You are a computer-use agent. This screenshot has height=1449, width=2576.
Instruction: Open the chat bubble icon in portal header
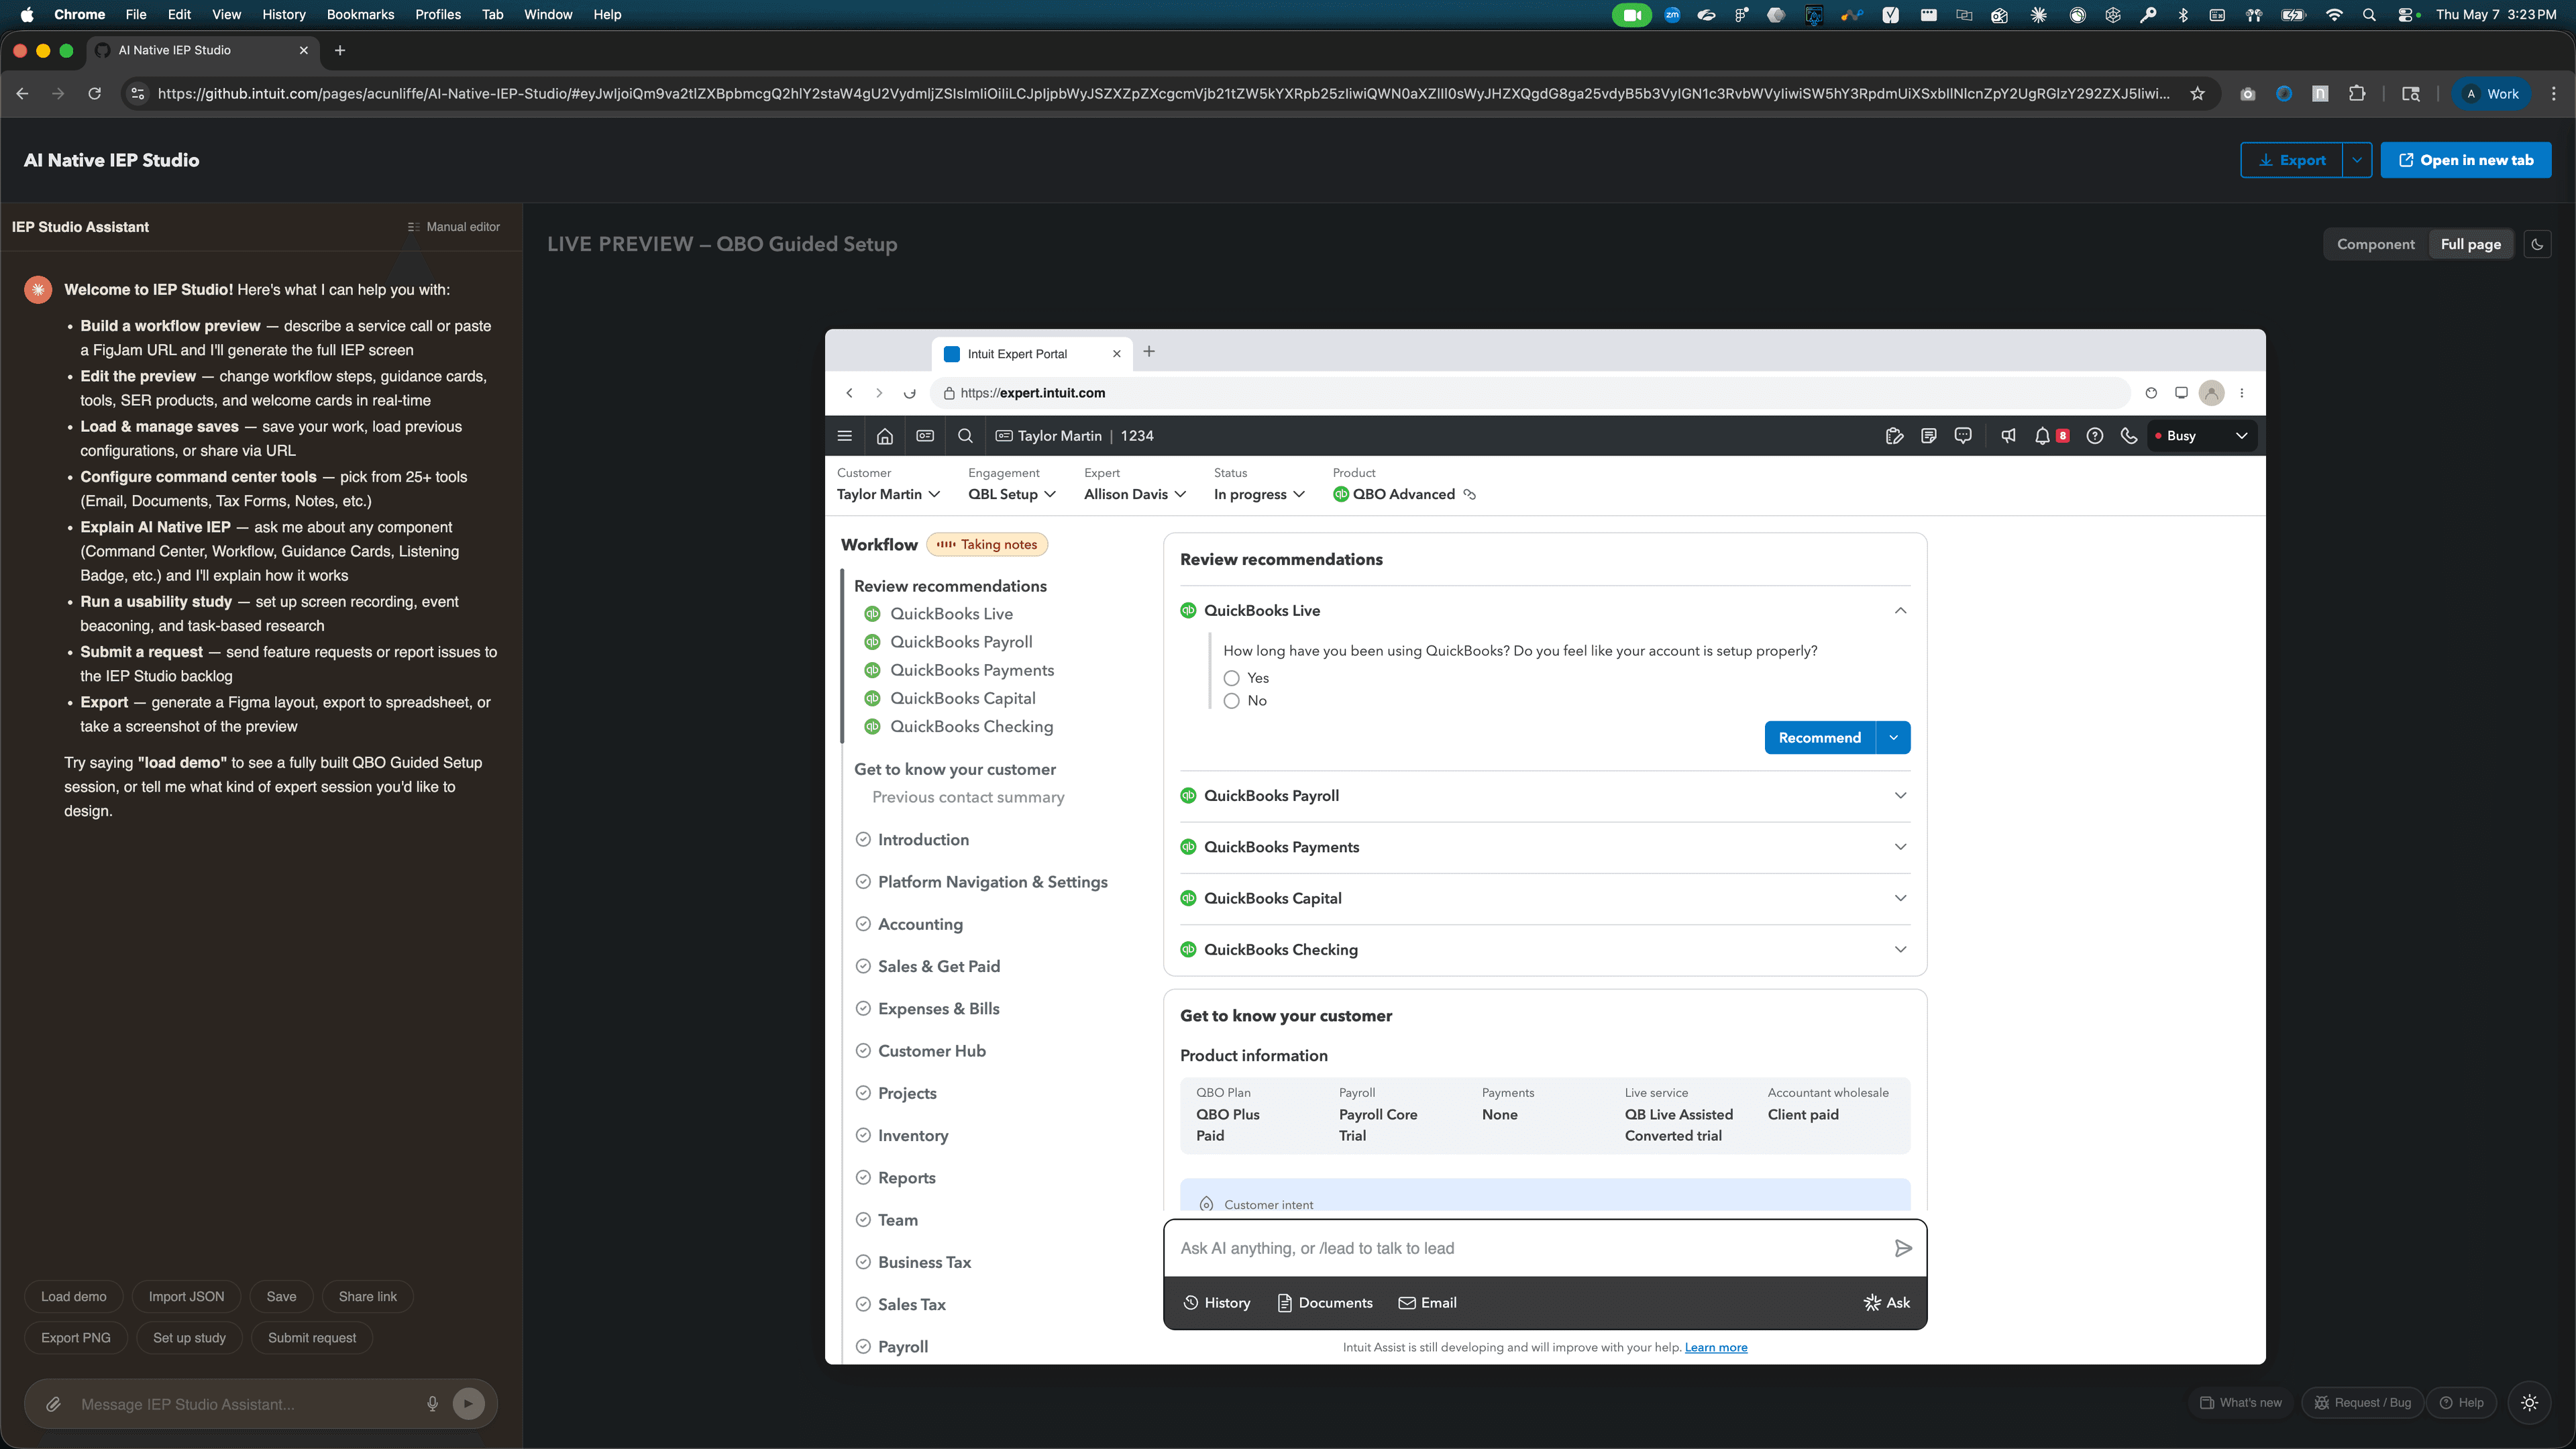point(1963,436)
